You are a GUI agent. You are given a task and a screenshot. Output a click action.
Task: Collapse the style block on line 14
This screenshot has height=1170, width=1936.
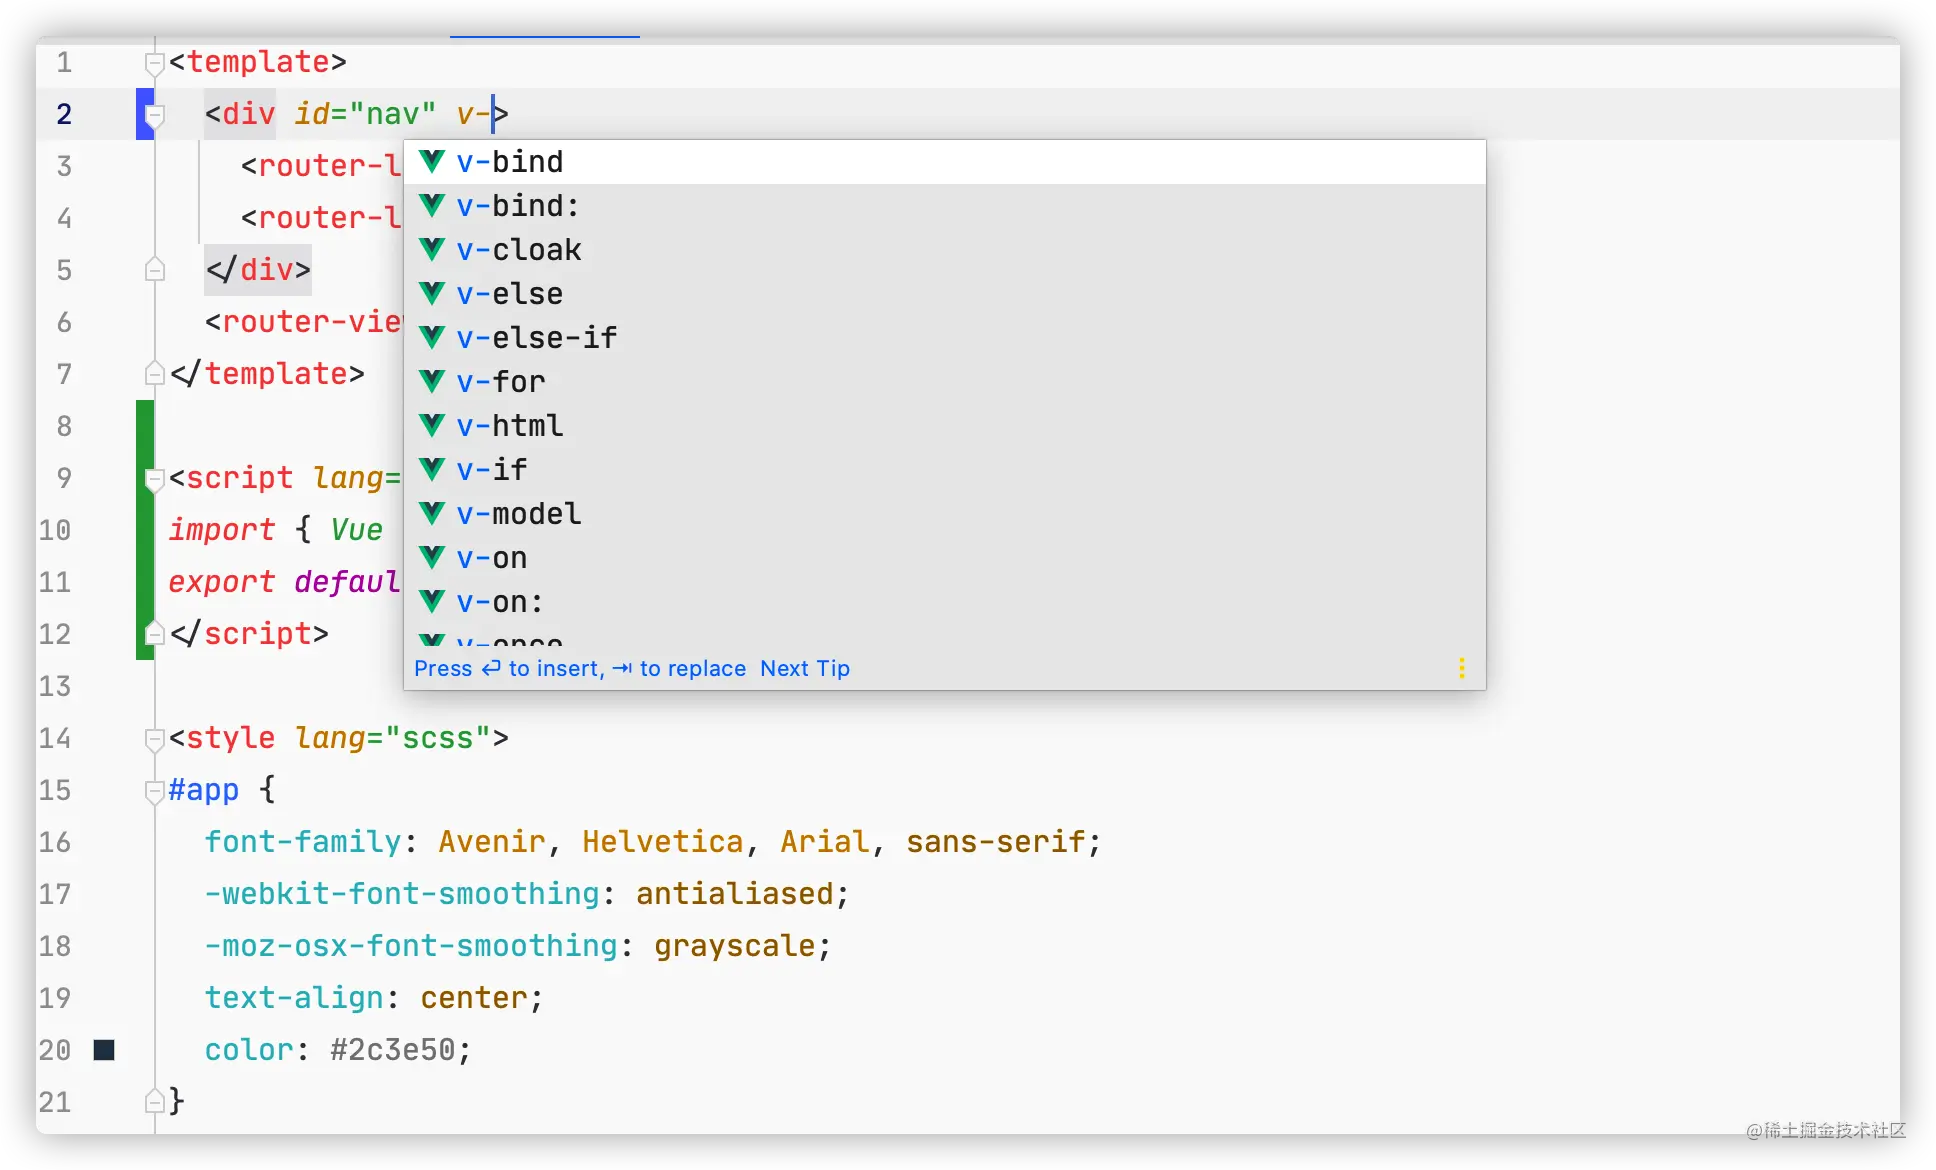tap(154, 739)
